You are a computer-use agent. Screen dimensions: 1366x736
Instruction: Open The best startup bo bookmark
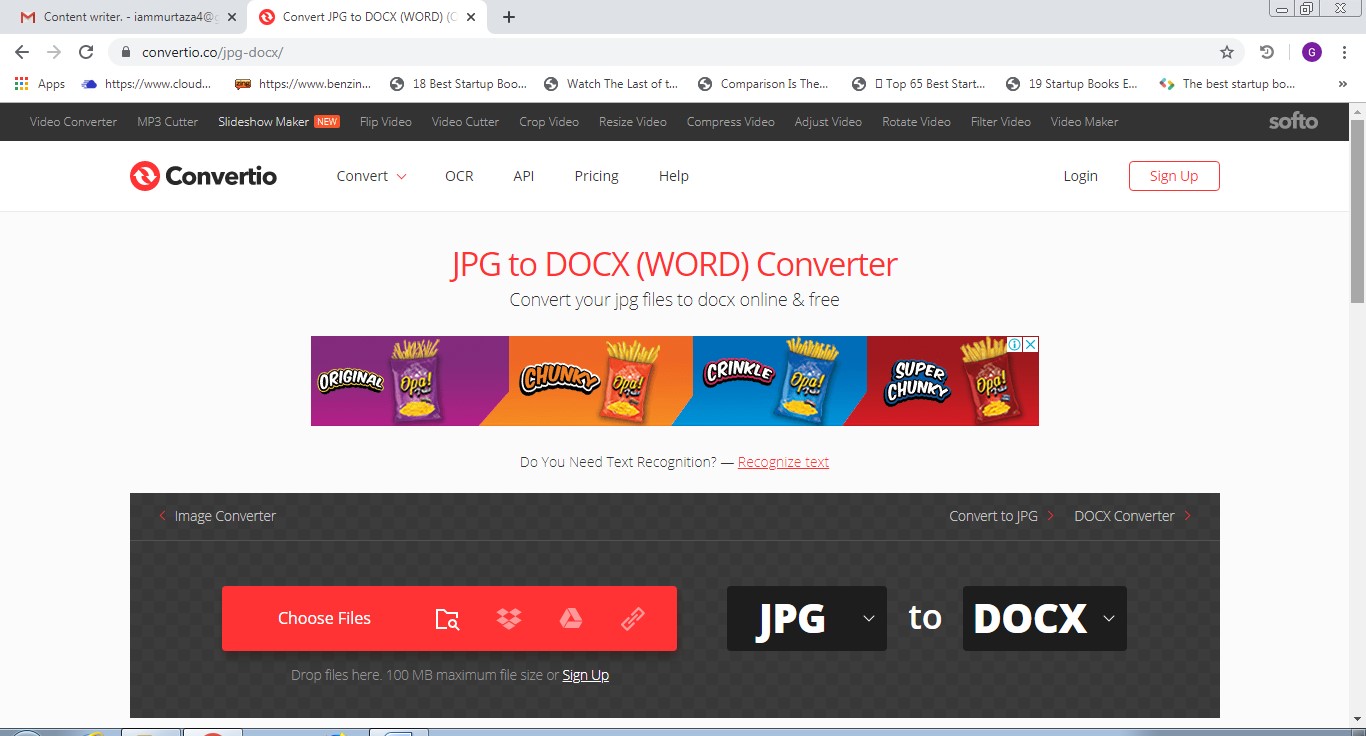pyautogui.click(x=1227, y=84)
